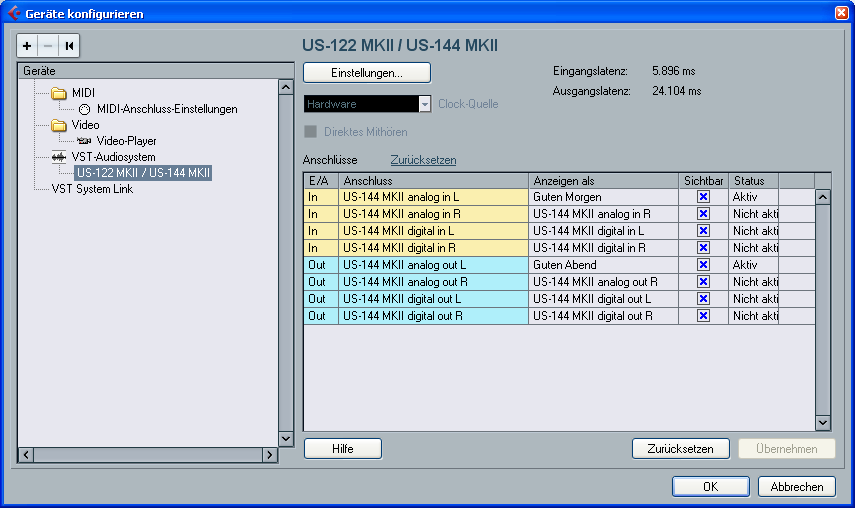Click the Sichtbar column header

point(703,180)
